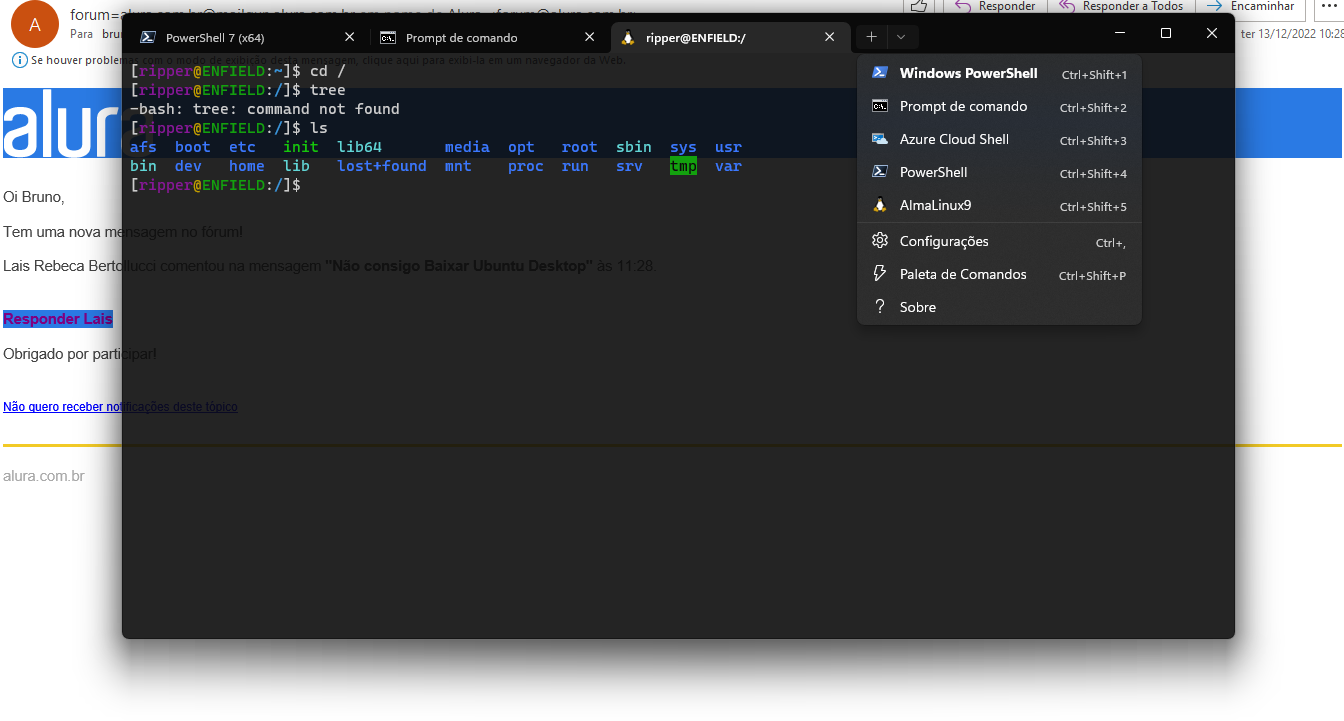Image resolution: width=1344 pixels, height=721 pixels.
Task: Click the 'Oi Bruno,' greeting in the email
Action: pyautogui.click(x=34, y=197)
